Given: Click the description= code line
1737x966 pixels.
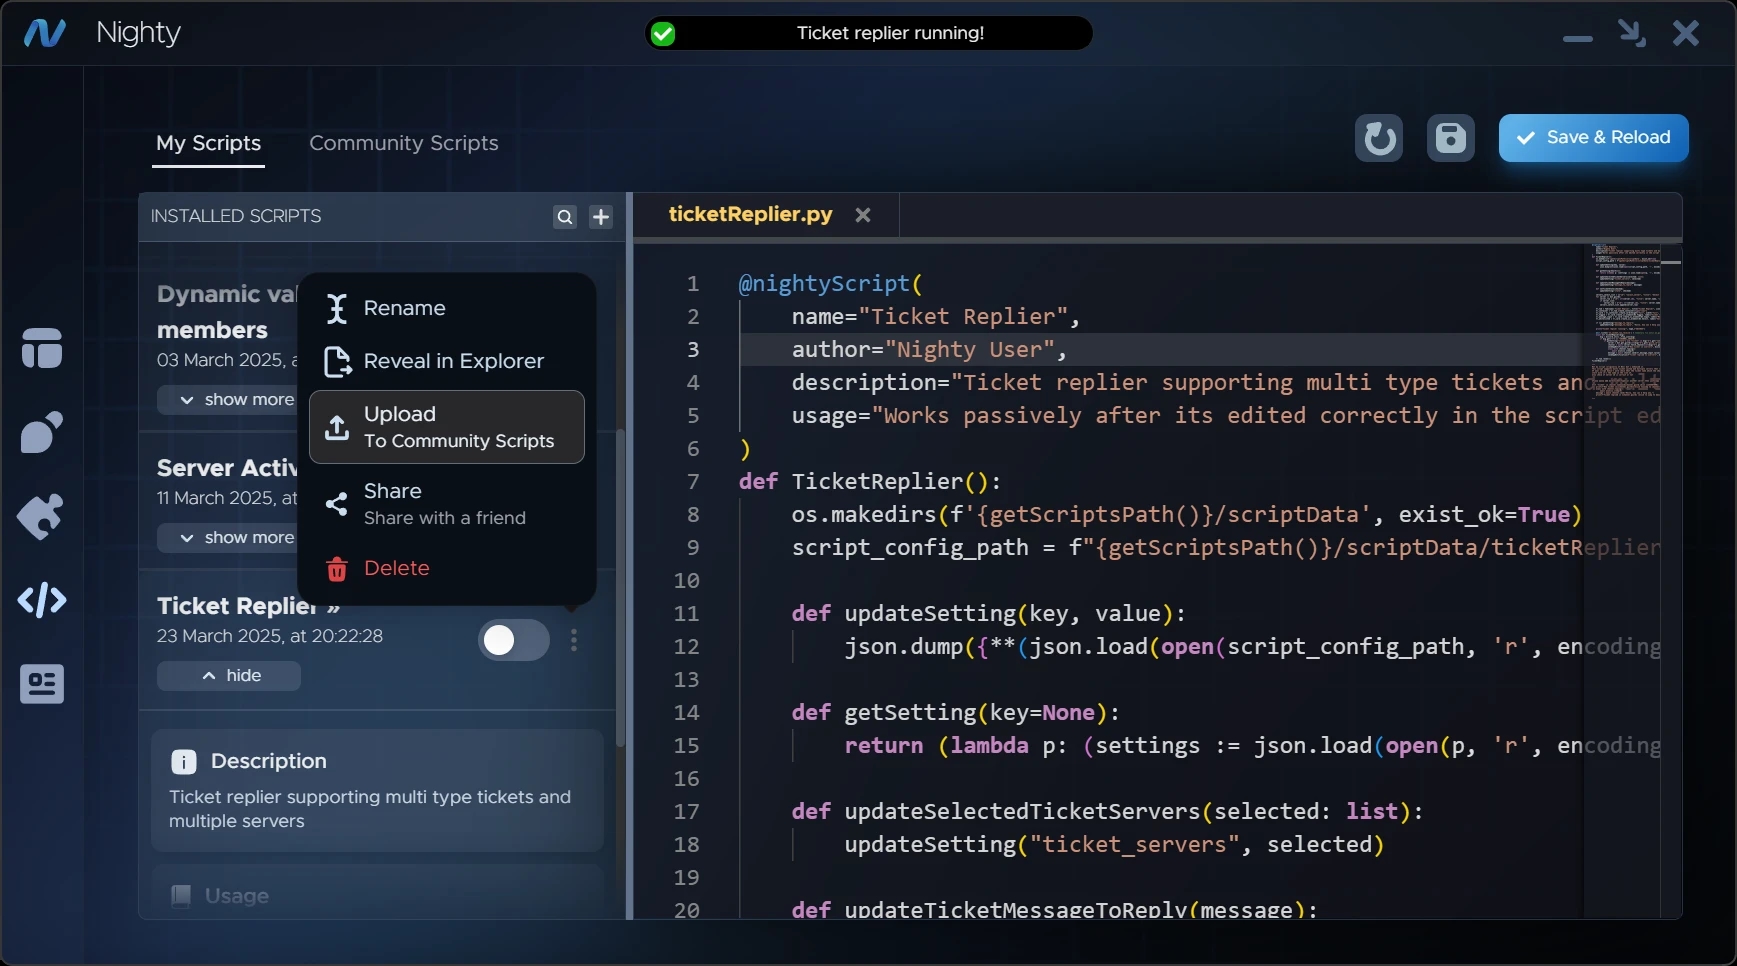Looking at the screenshot, I should [1226, 383].
